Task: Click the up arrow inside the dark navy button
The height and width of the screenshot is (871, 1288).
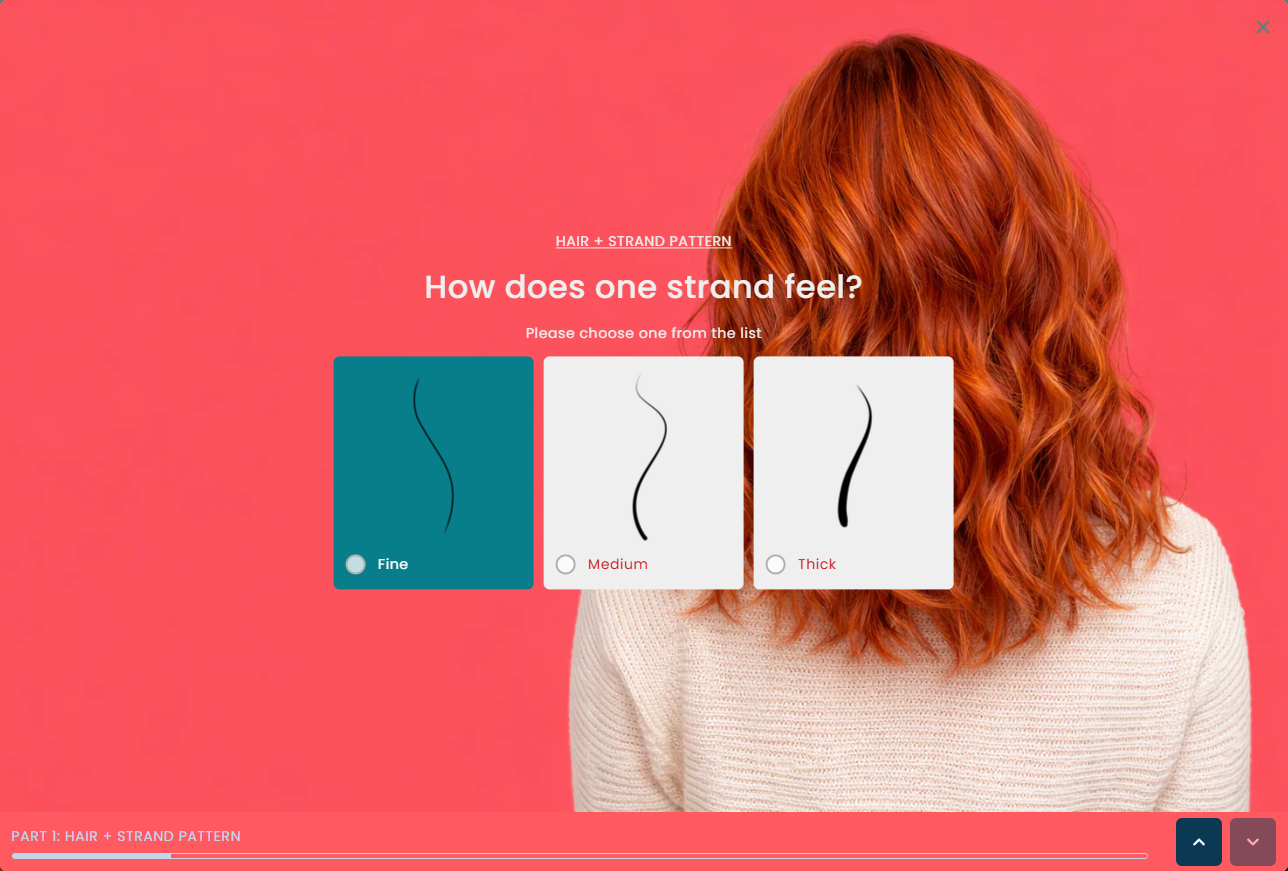Action: tap(1198, 842)
